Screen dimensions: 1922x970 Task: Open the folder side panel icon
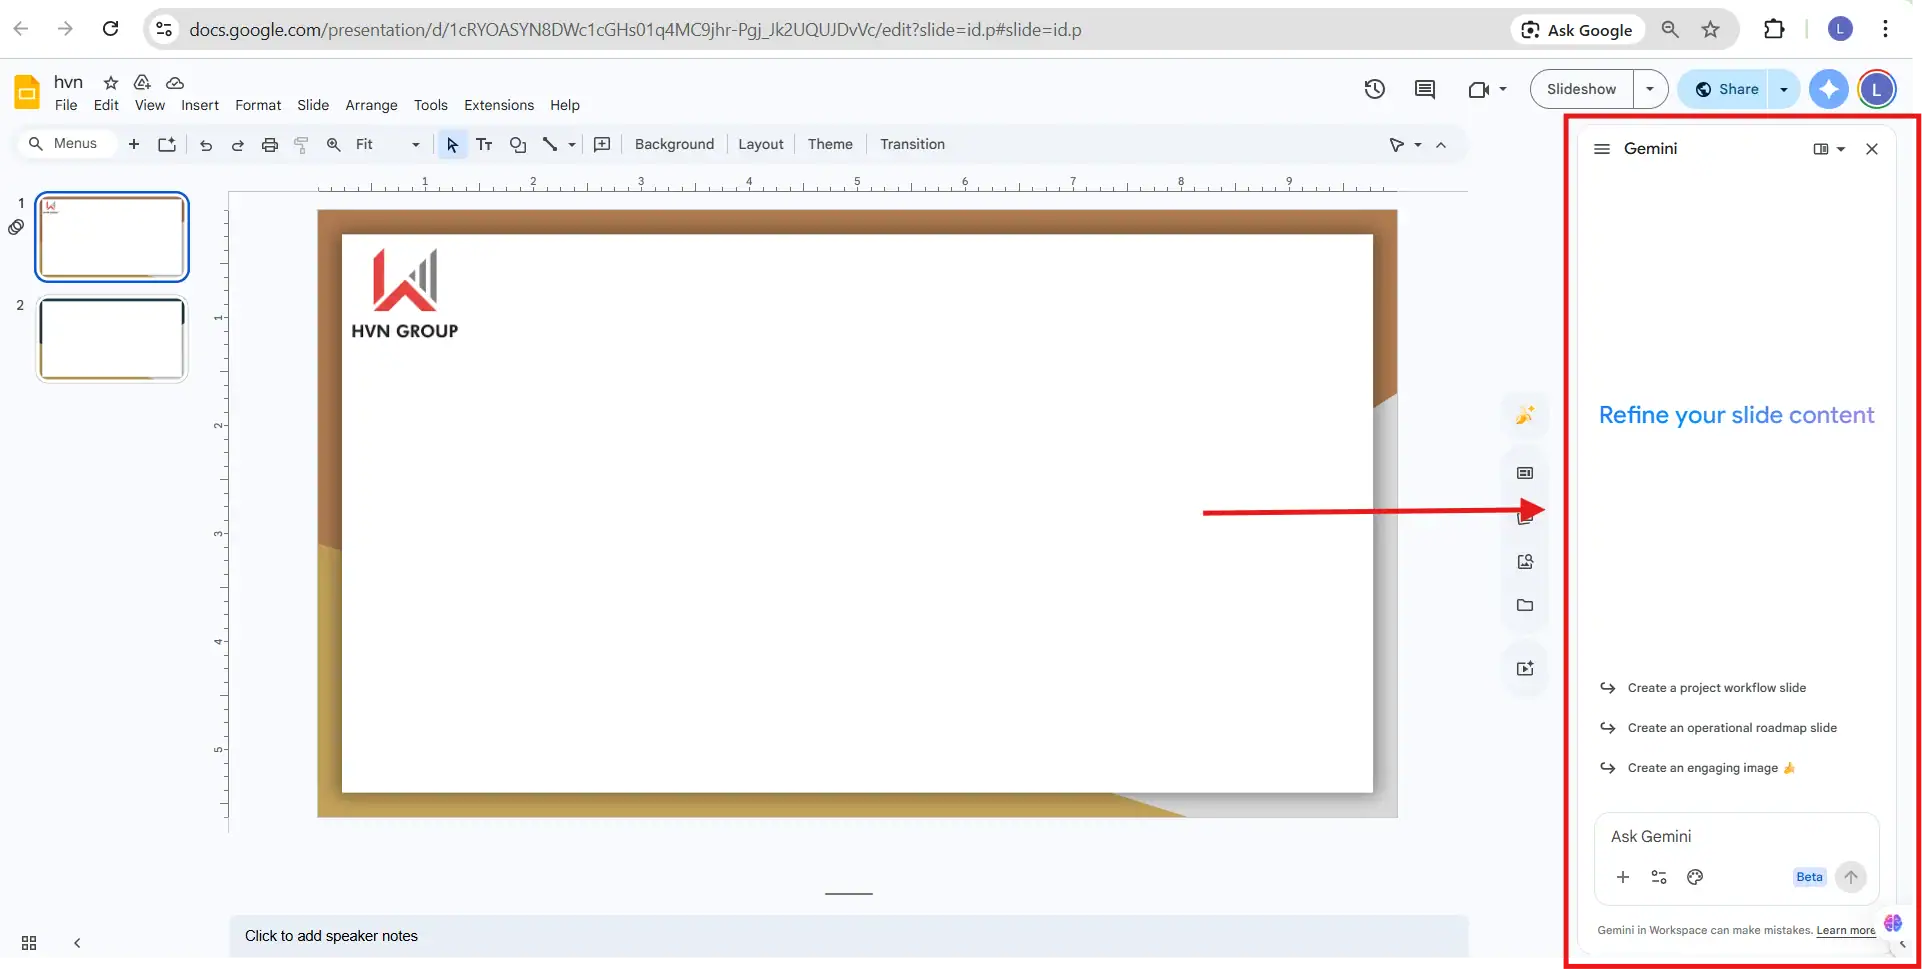coord(1525,605)
